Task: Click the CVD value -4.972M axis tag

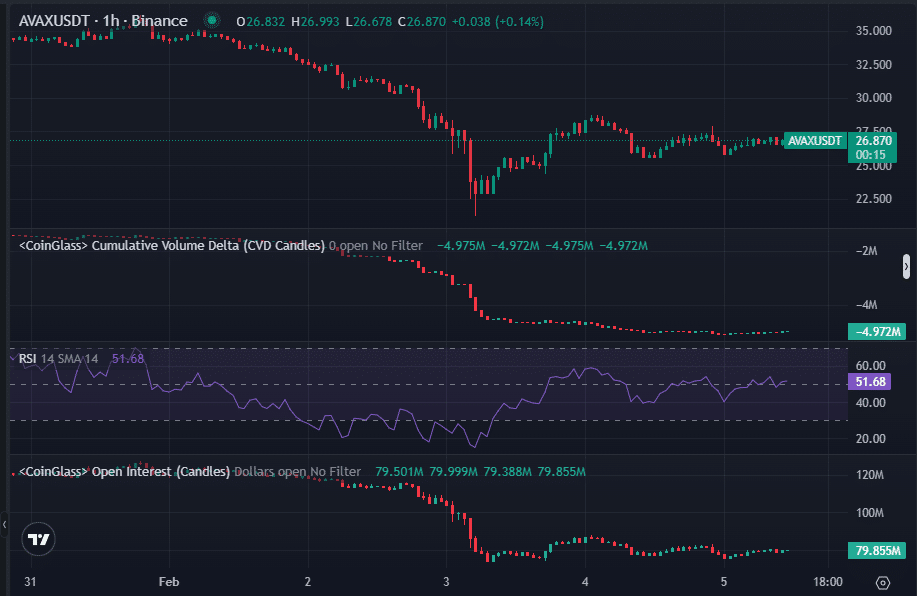Action: (877, 332)
